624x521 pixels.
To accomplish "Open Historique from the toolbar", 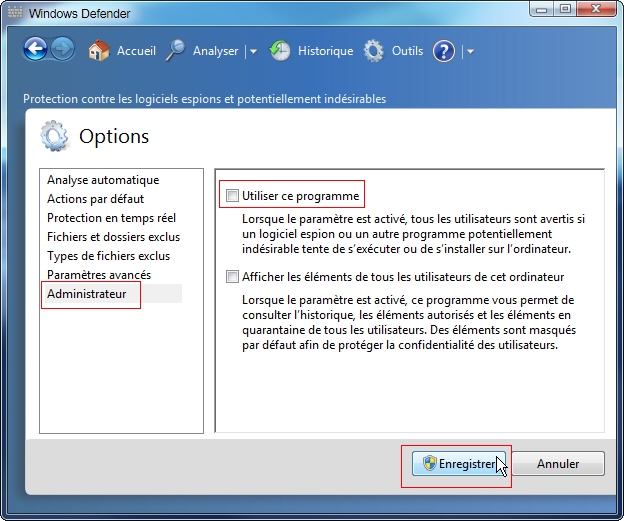I will click(326, 51).
